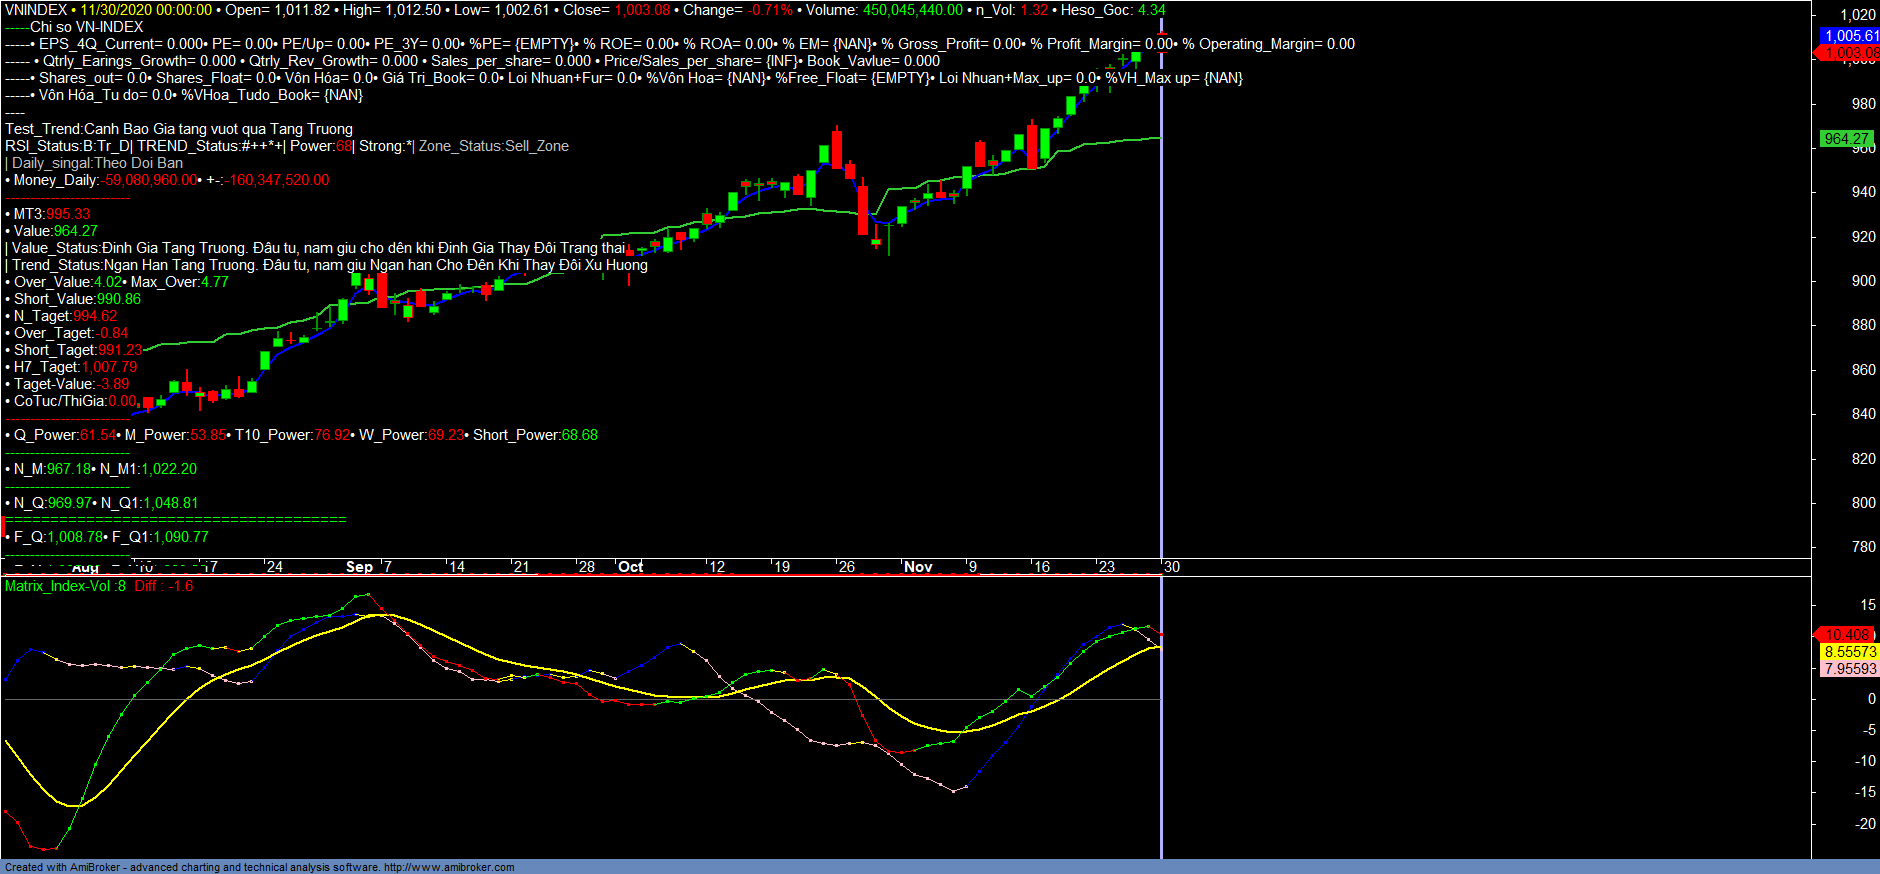Select the Oct label on date axis

630,567
